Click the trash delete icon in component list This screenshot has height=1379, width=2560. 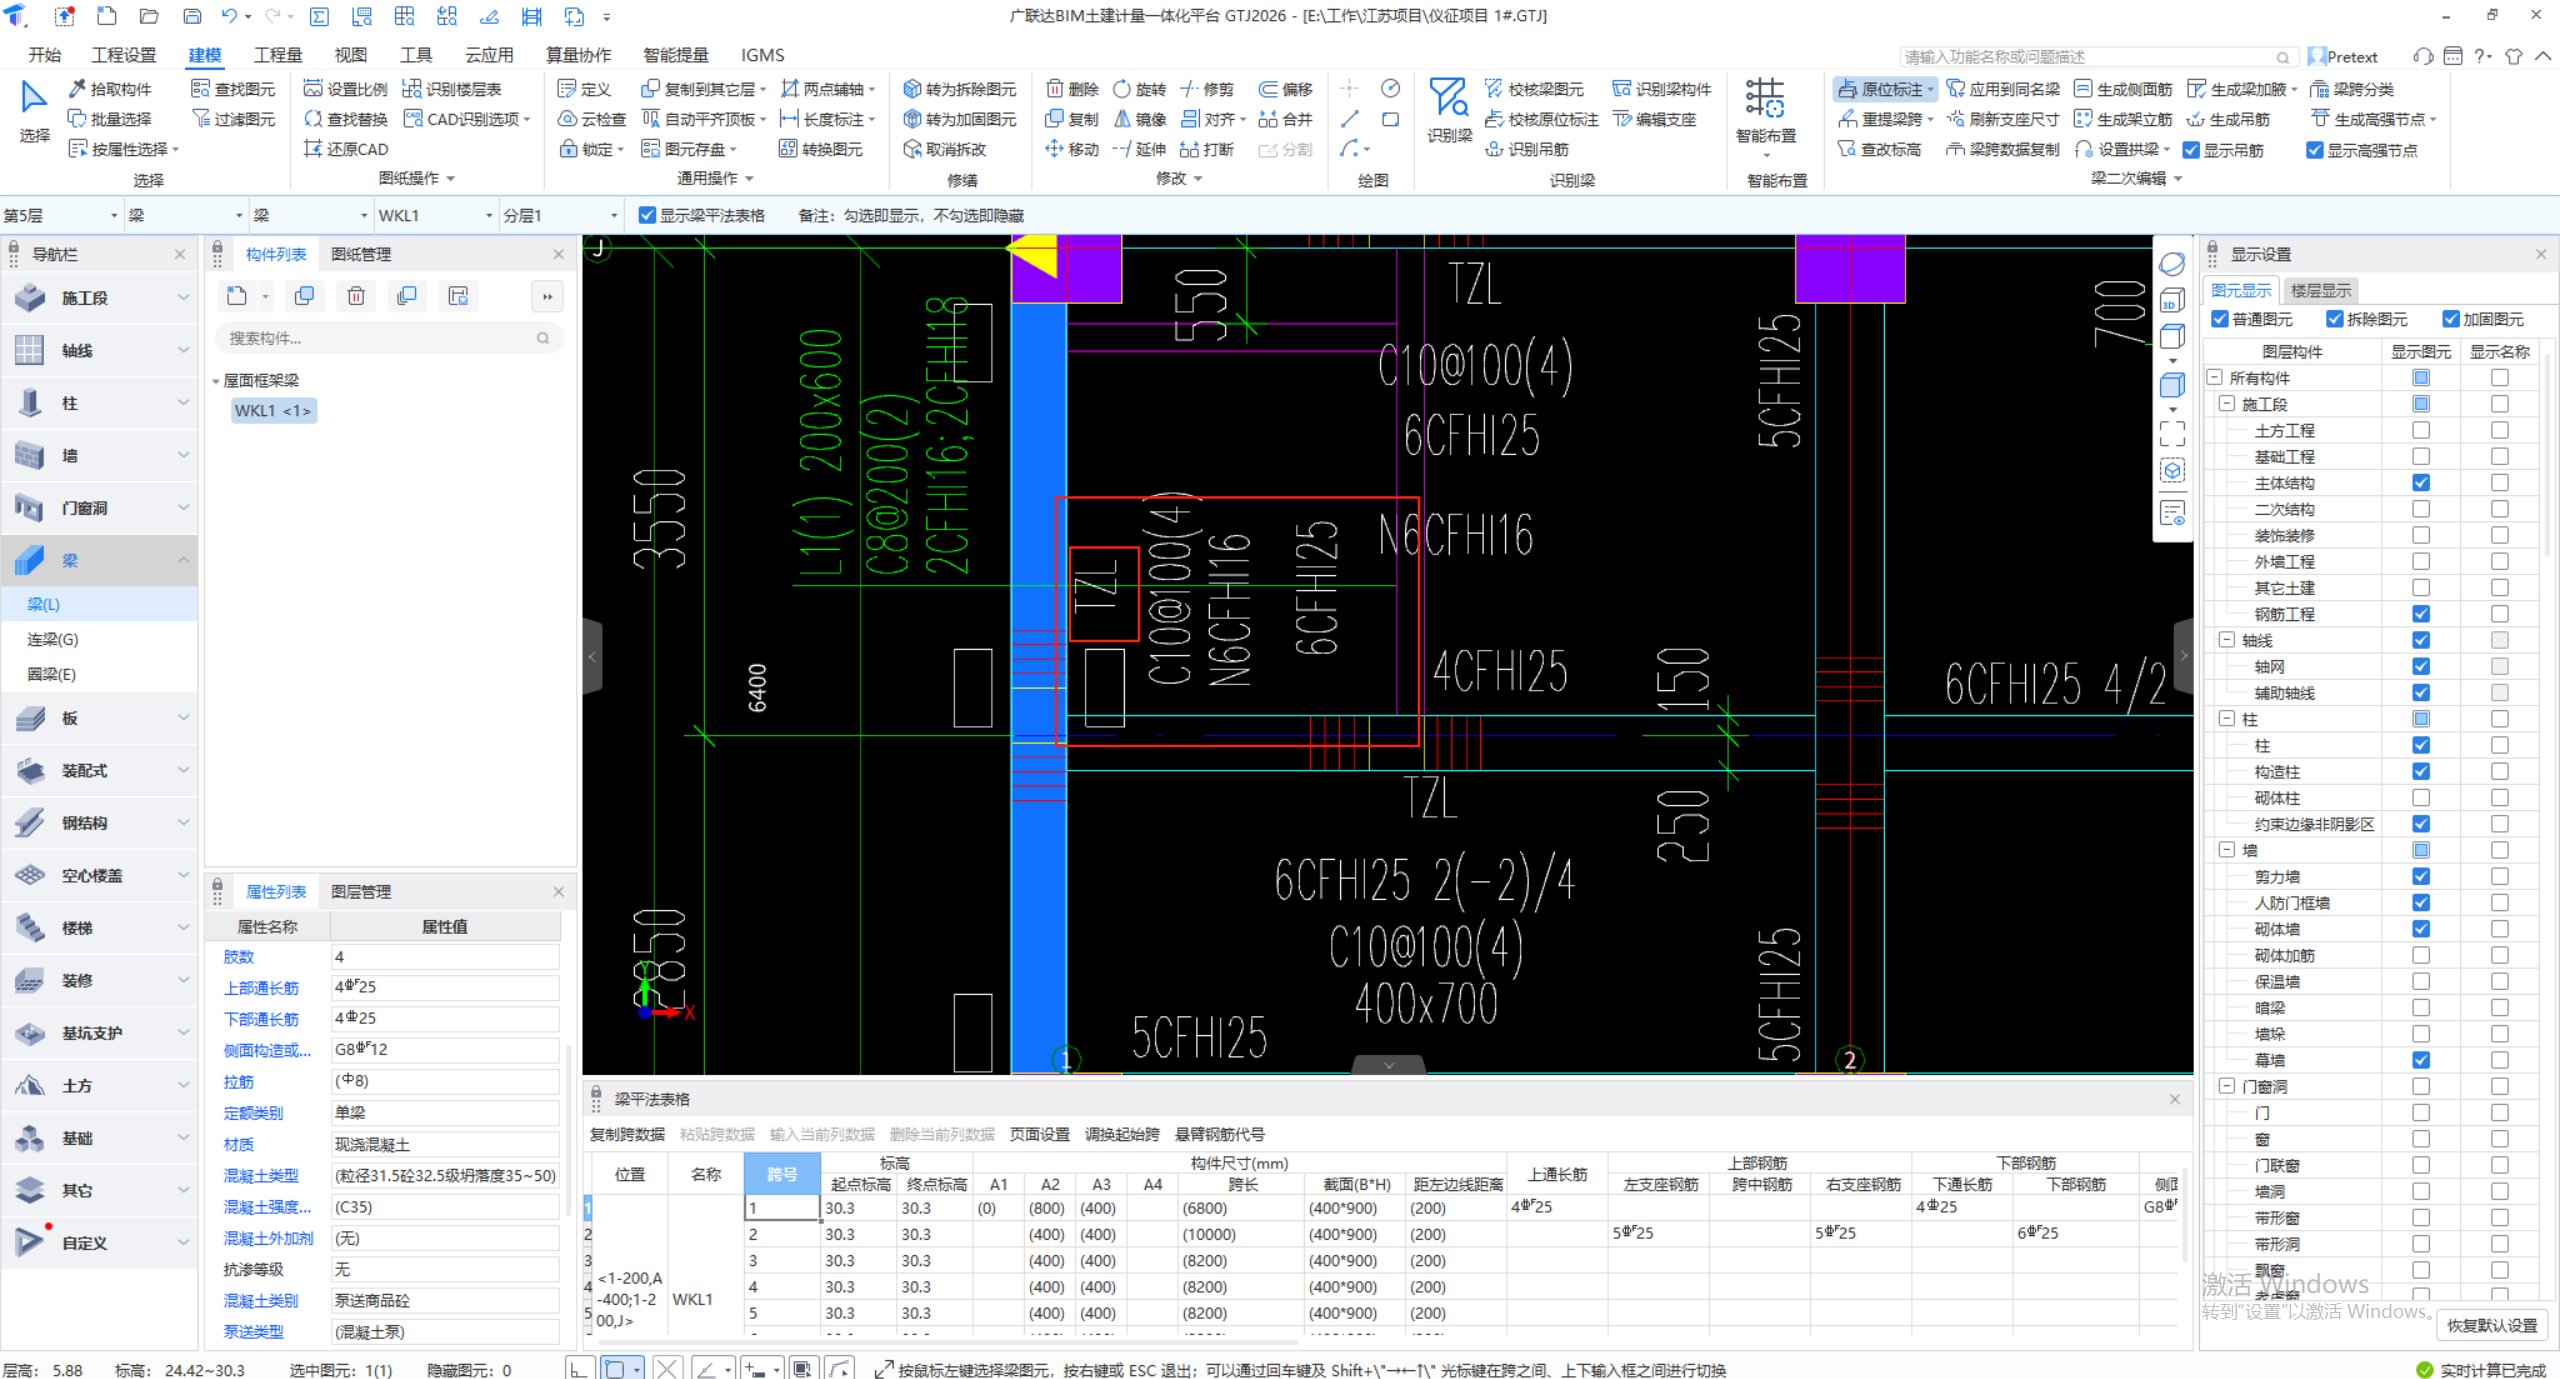pos(356,296)
